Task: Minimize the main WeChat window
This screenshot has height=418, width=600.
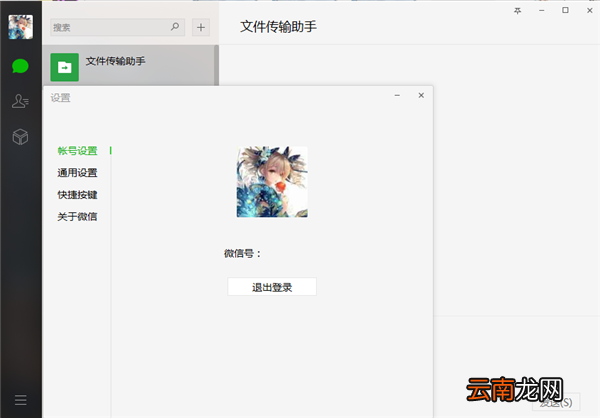Action: 541,11
